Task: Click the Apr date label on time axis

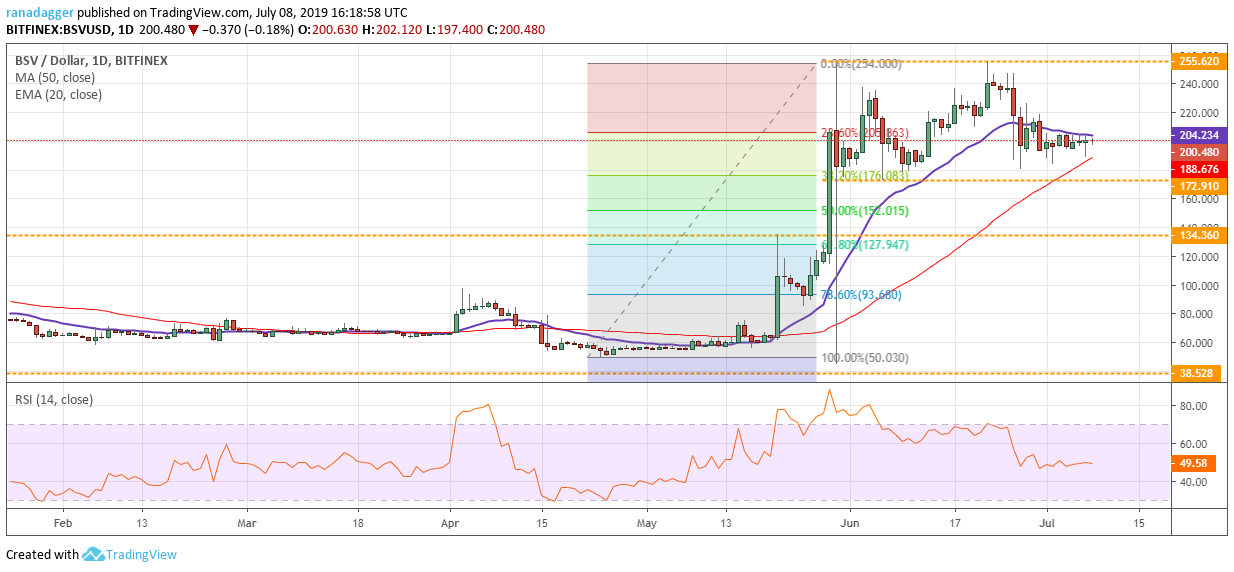Action: [x=450, y=522]
